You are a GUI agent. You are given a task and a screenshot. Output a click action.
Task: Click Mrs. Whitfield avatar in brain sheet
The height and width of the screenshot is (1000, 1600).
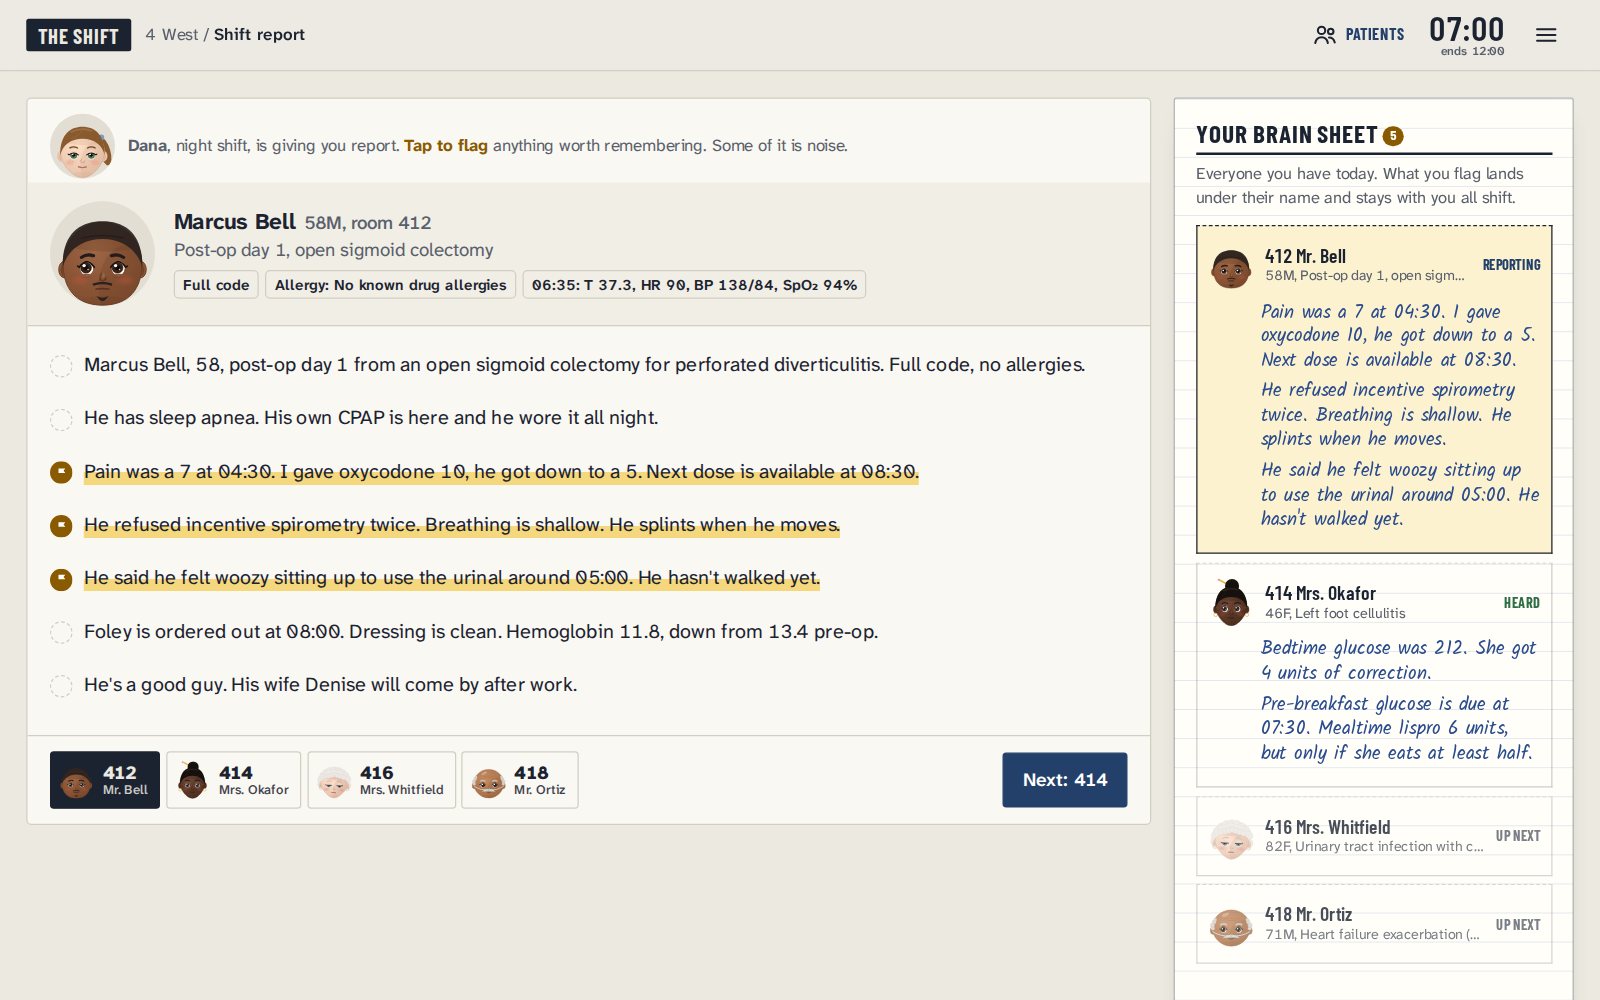point(1231,839)
